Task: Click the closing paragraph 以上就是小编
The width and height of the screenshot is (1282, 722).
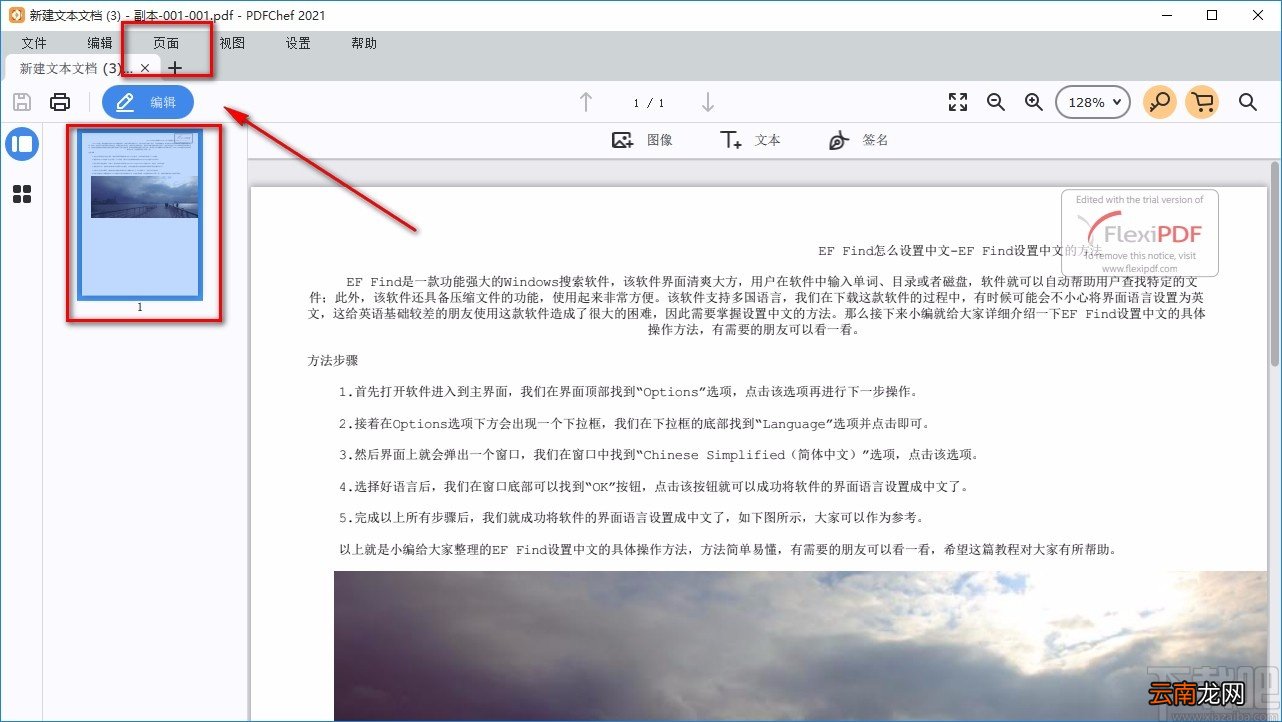Action: tap(727, 550)
